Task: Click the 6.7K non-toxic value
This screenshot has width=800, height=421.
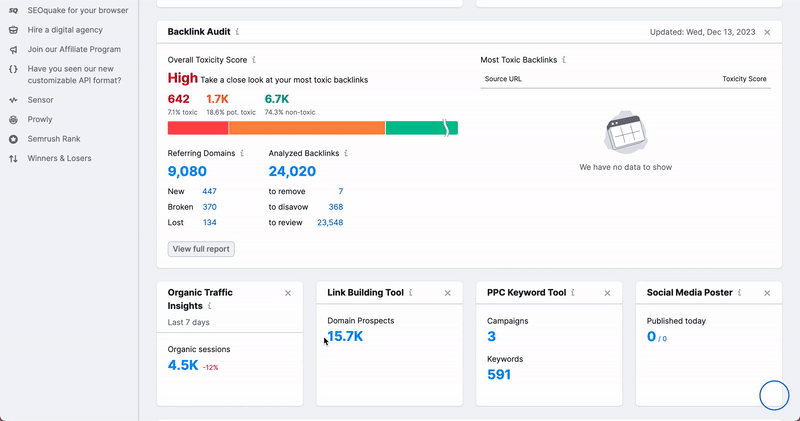Action: click(277, 99)
